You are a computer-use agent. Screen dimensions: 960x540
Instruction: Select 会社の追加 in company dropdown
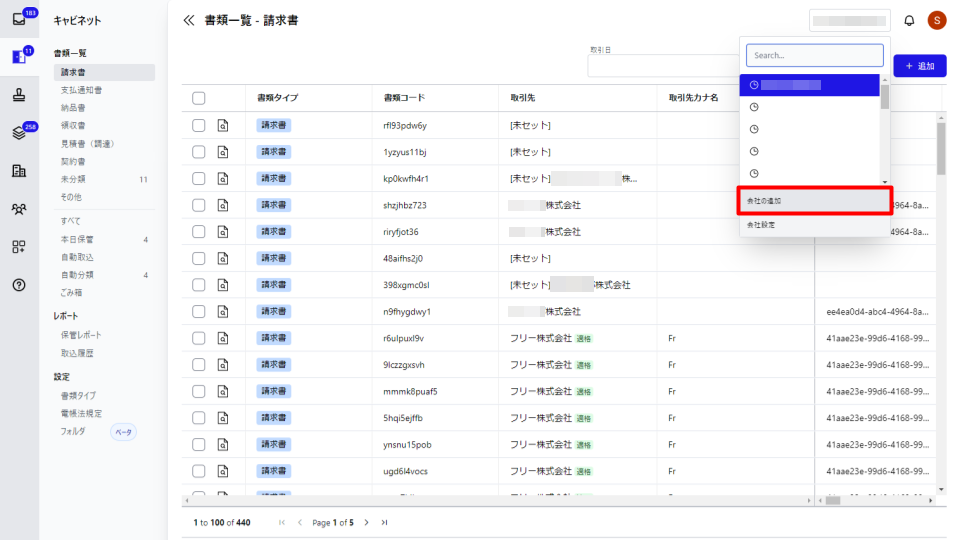pos(814,201)
